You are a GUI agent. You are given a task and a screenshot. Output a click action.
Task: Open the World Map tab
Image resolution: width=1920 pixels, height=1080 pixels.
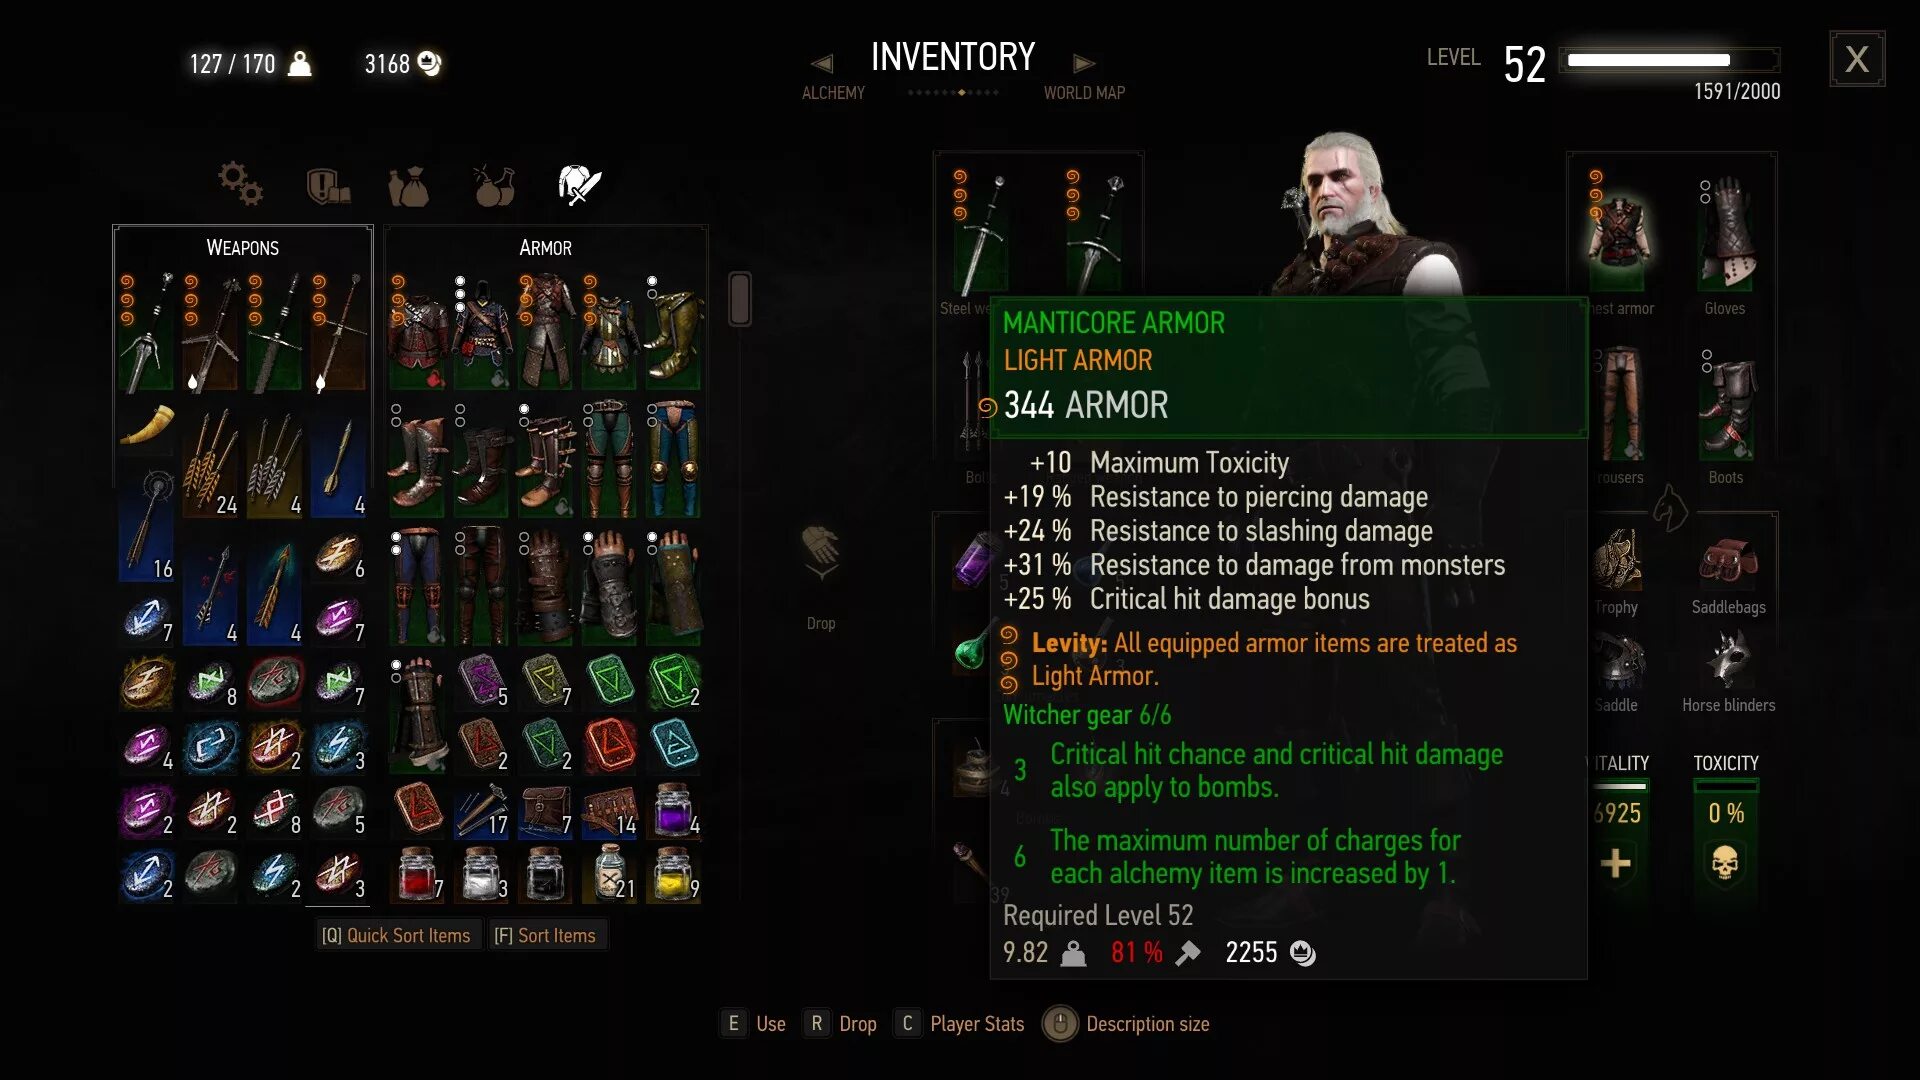[x=1084, y=93]
